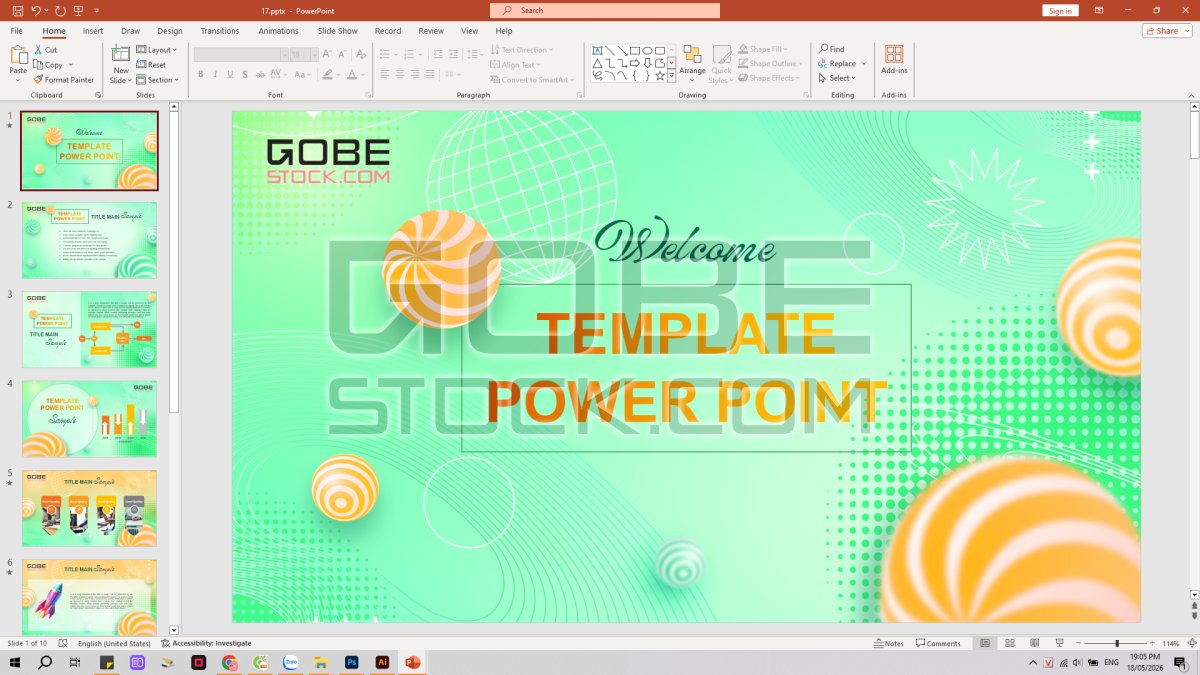
Task: Click the Paste clipboard icon
Action: pyautogui.click(x=18, y=55)
